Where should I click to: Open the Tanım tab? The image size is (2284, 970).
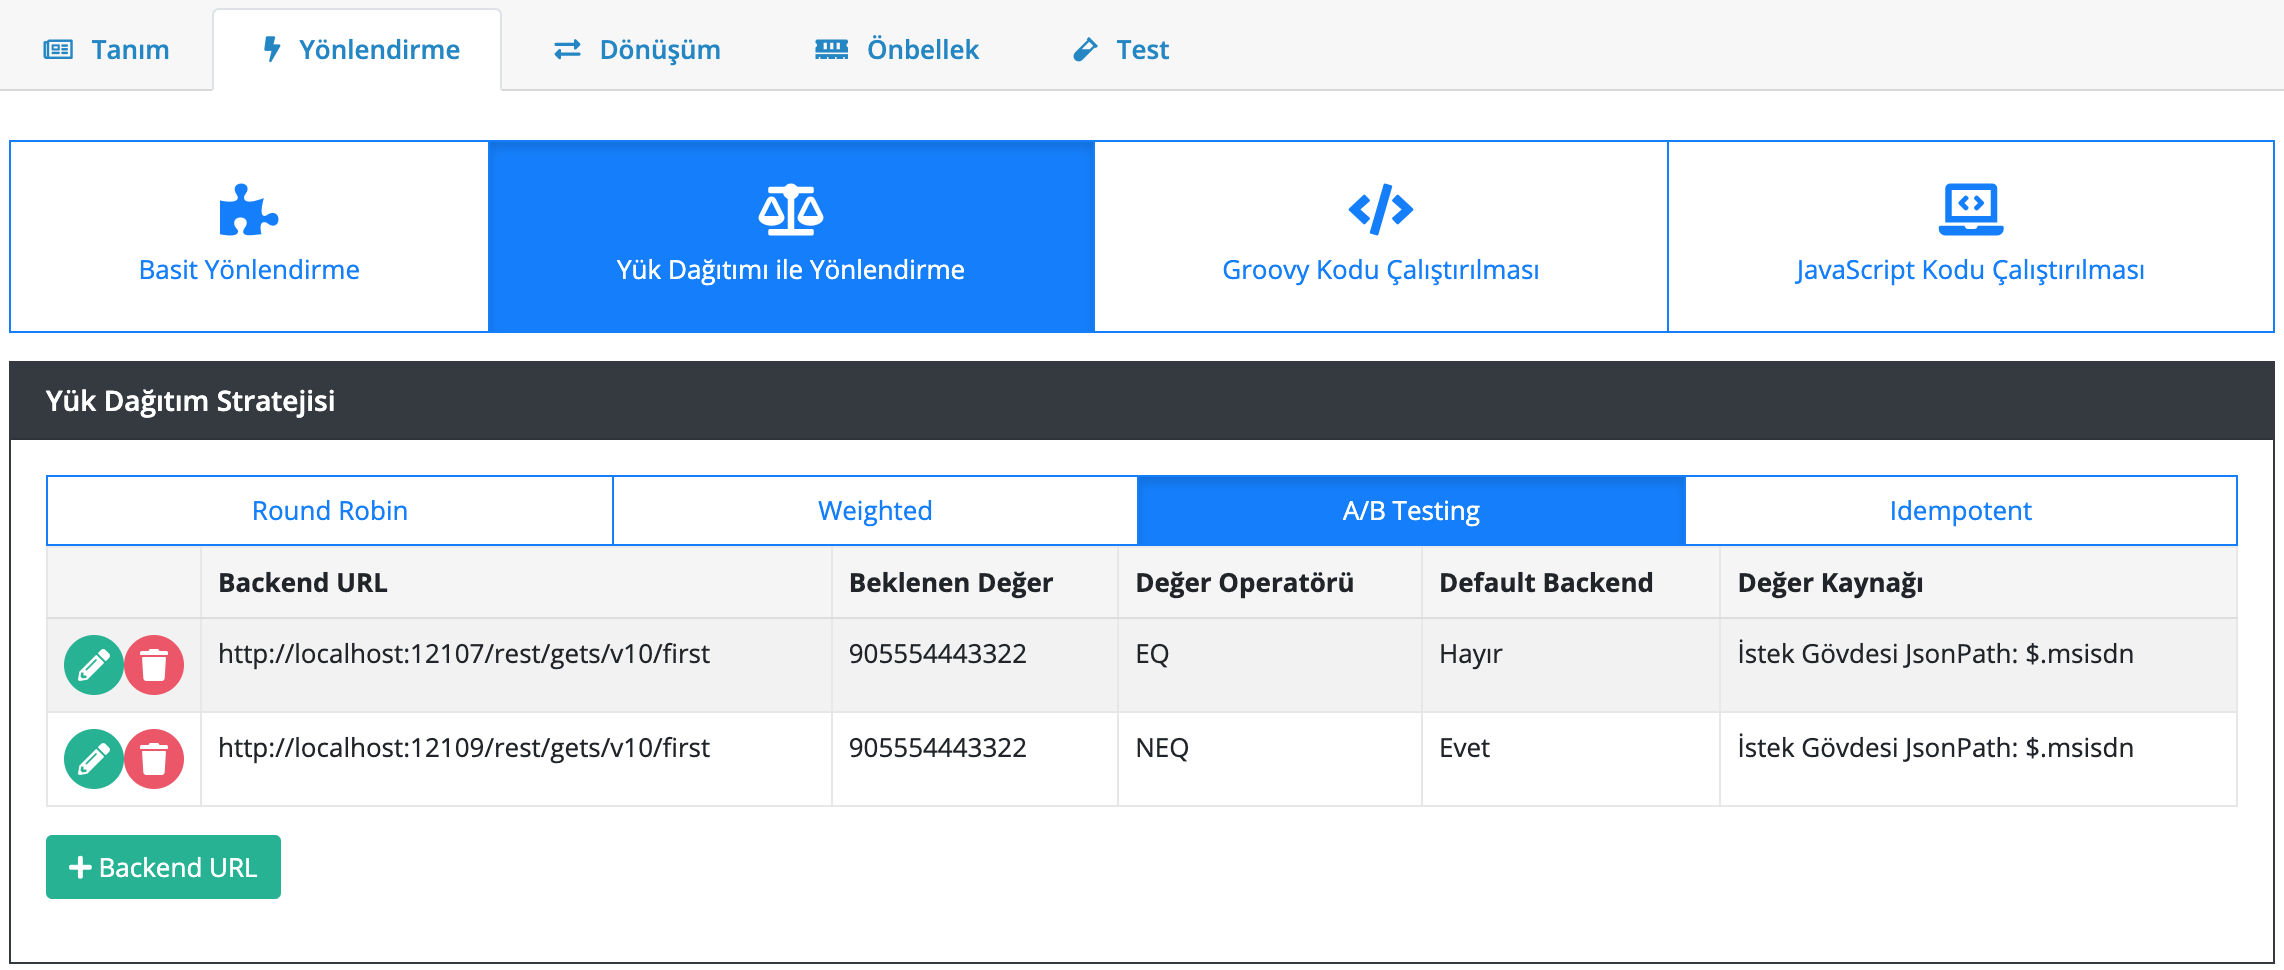click(106, 50)
